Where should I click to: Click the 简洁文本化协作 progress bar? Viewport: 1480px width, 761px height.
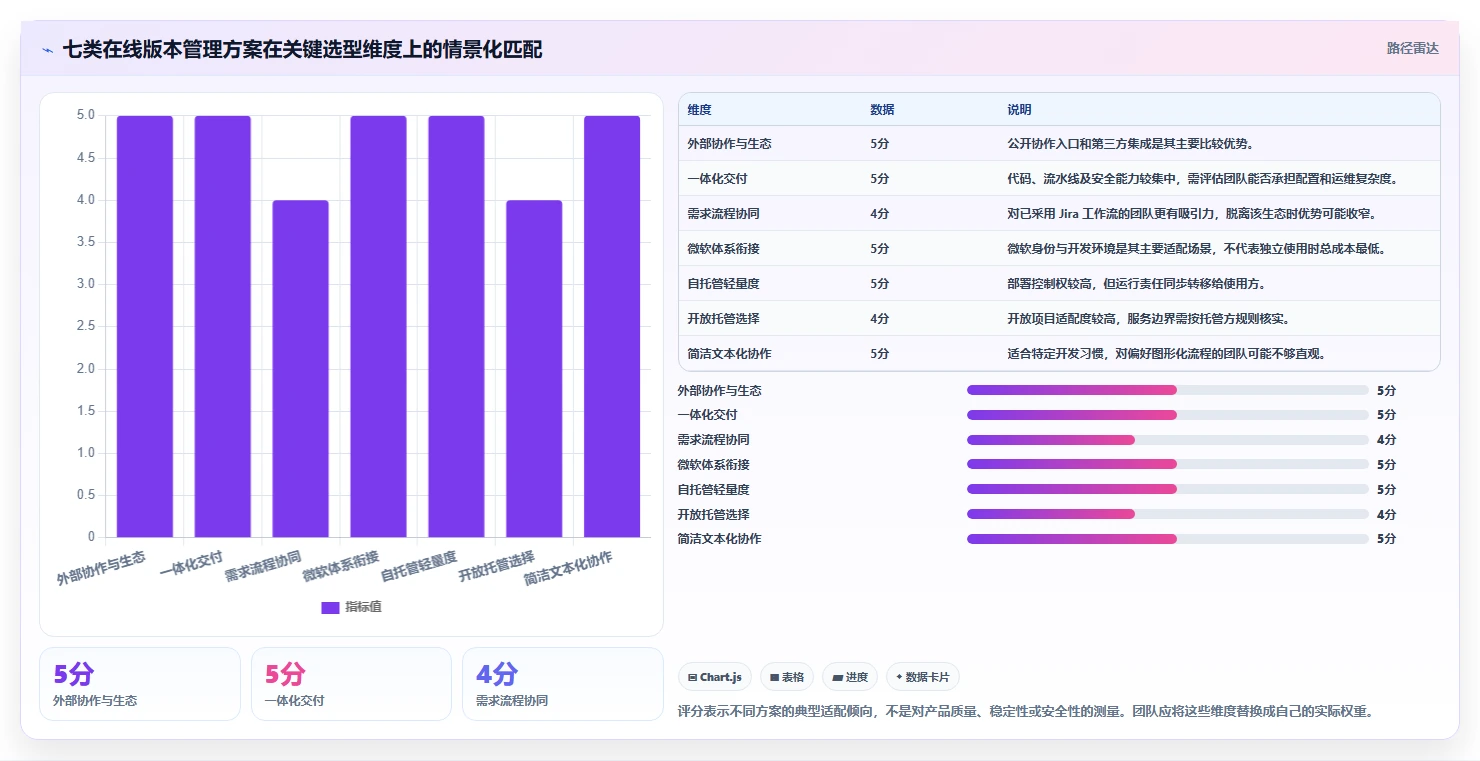point(1167,539)
